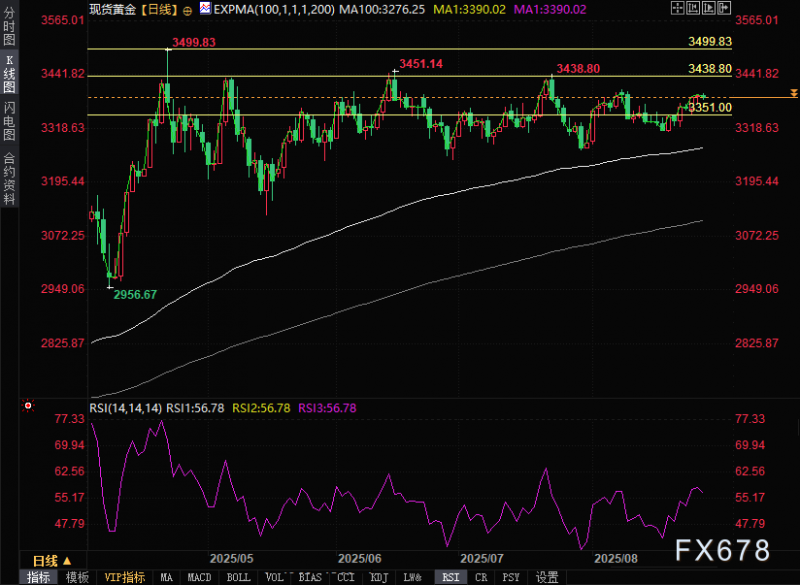Click the 2025/08 date axis label
Image resolution: width=800 pixels, height=585 pixels.
point(616,558)
